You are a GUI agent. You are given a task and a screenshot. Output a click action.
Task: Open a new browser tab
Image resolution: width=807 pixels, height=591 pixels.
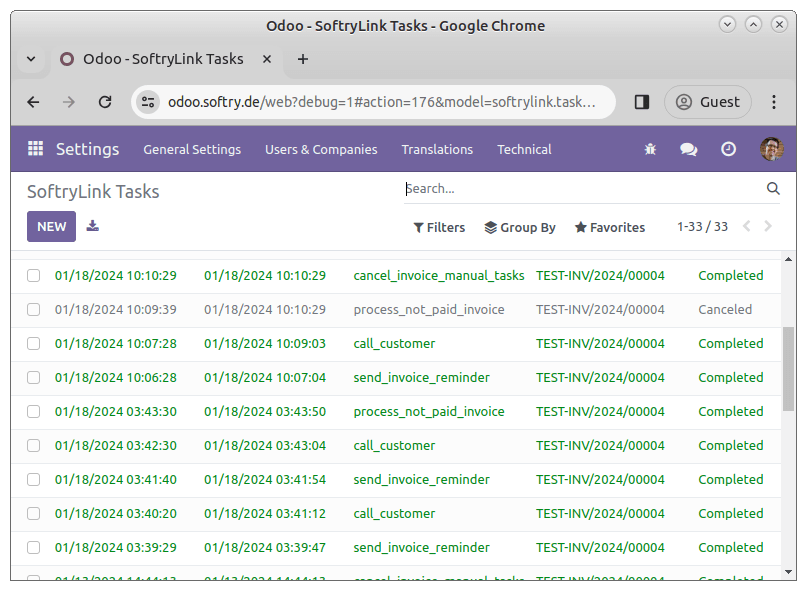pos(303,59)
